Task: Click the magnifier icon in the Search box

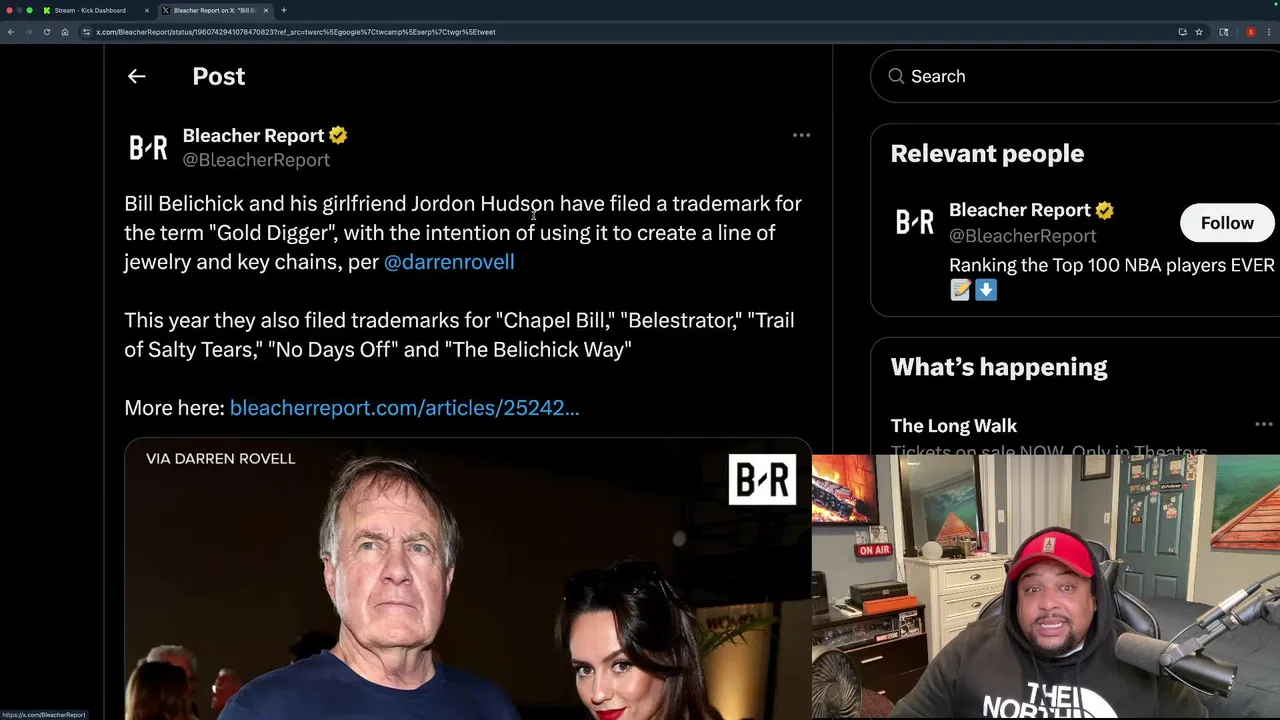Action: click(896, 76)
